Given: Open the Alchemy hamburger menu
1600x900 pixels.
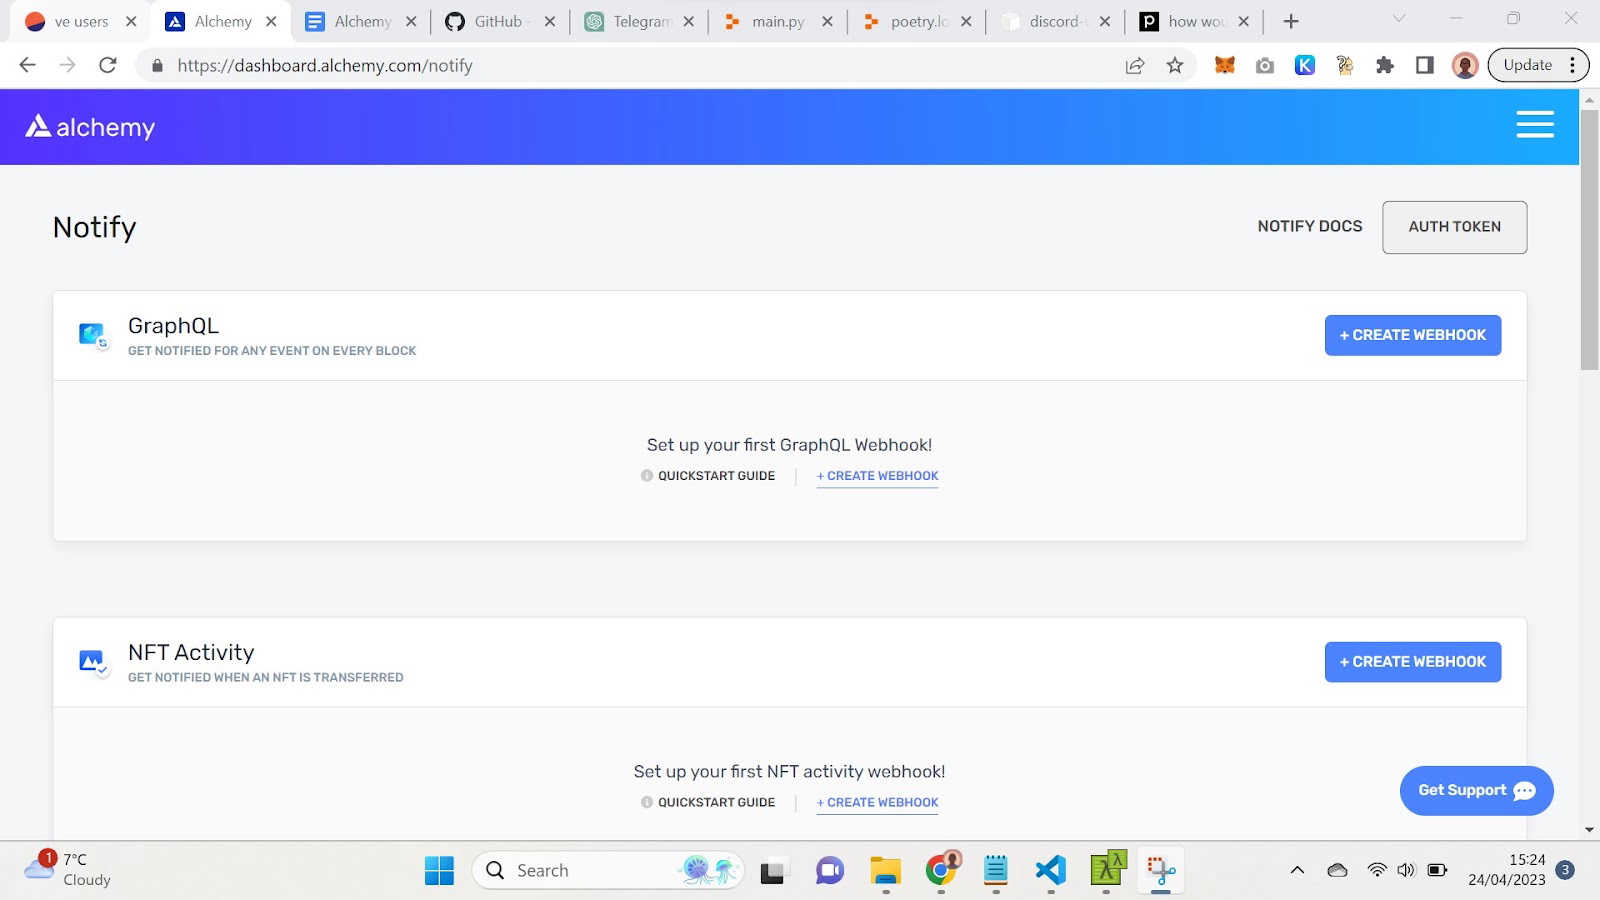Looking at the screenshot, I should click(x=1534, y=125).
